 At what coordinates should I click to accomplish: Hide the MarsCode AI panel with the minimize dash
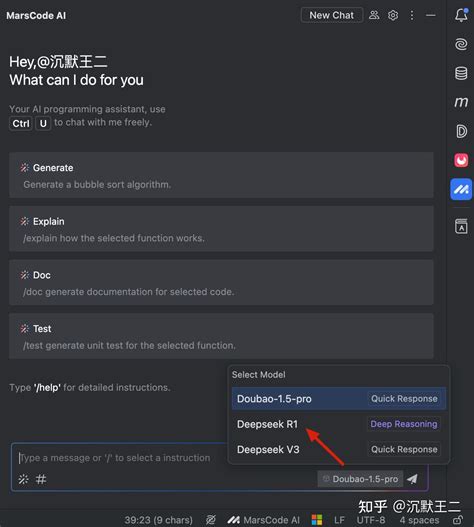coord(431,15)
